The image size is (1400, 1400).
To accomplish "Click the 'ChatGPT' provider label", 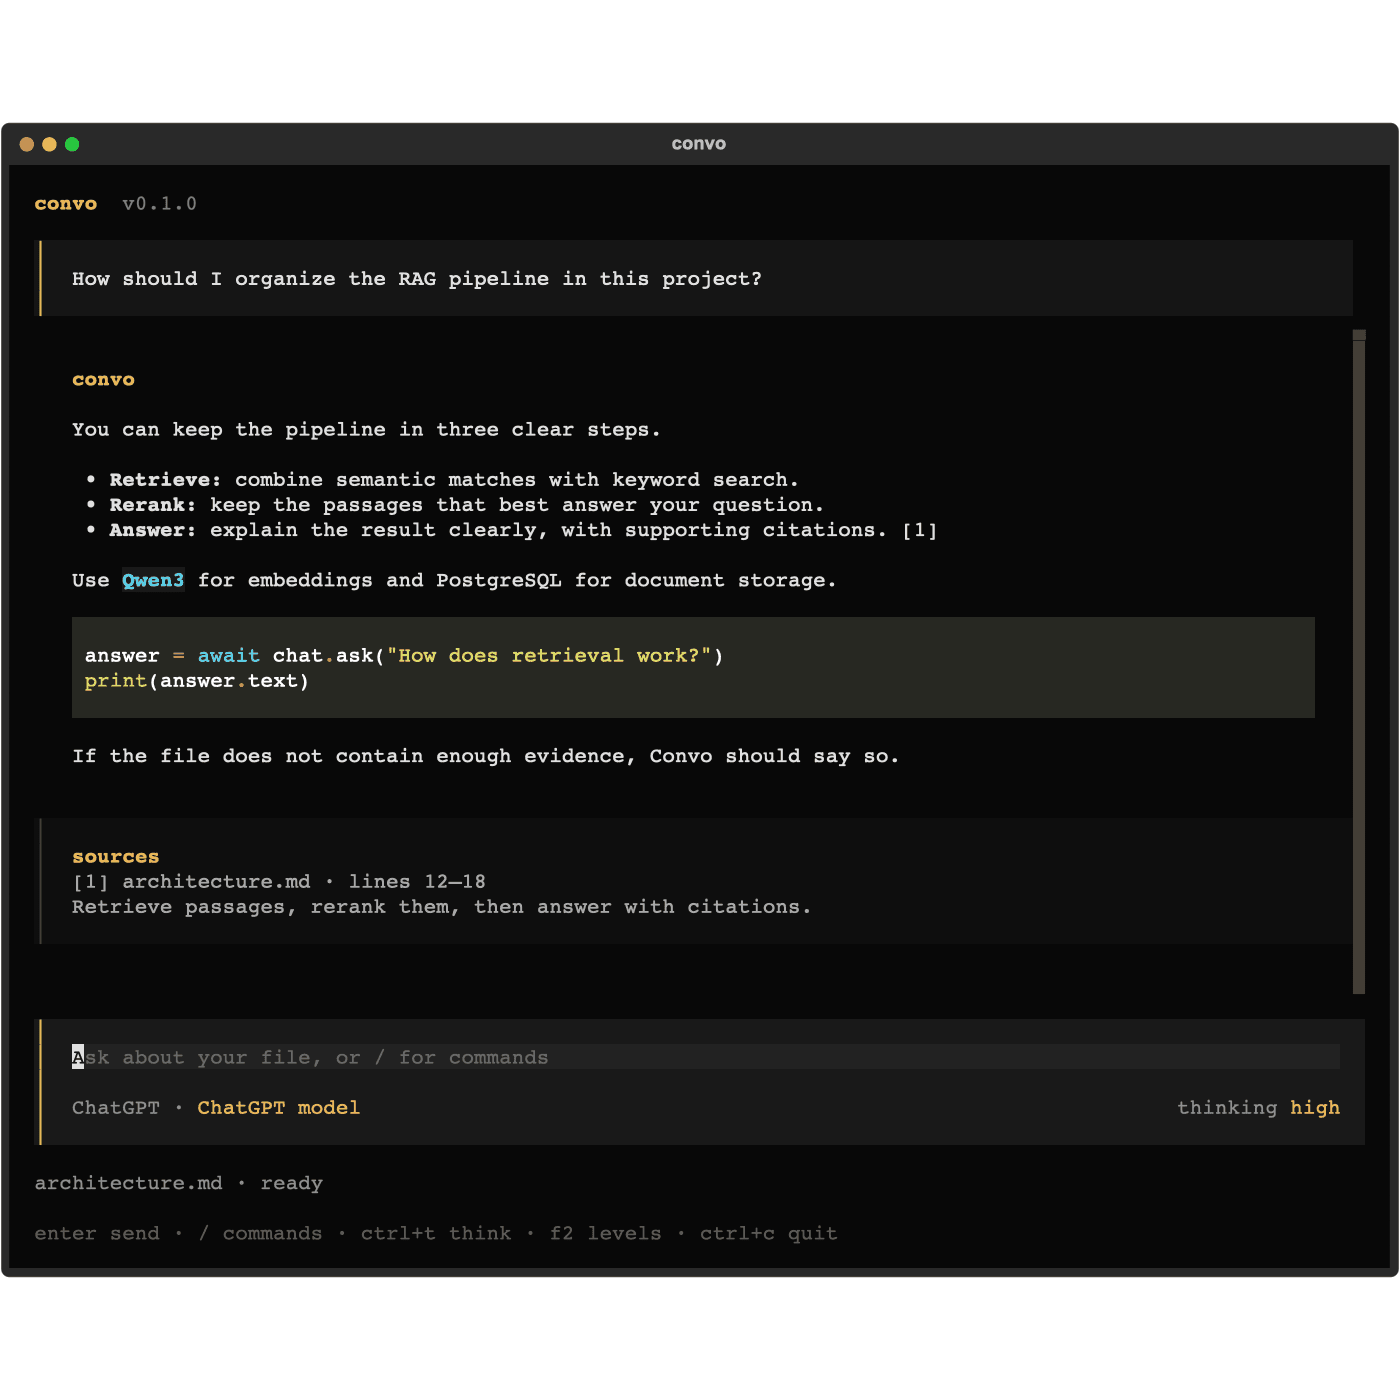I will (116, 1108).
